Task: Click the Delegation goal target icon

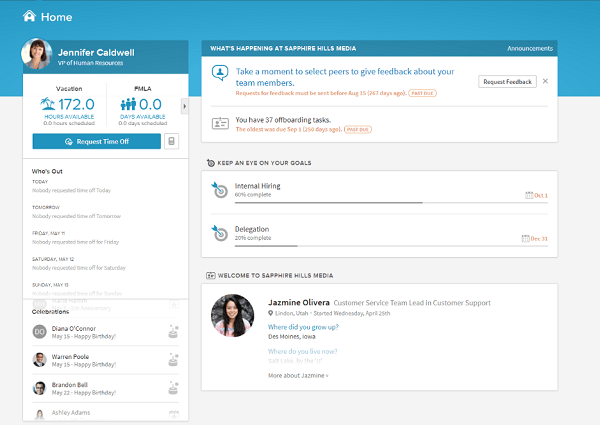Action: click(220, 233)
